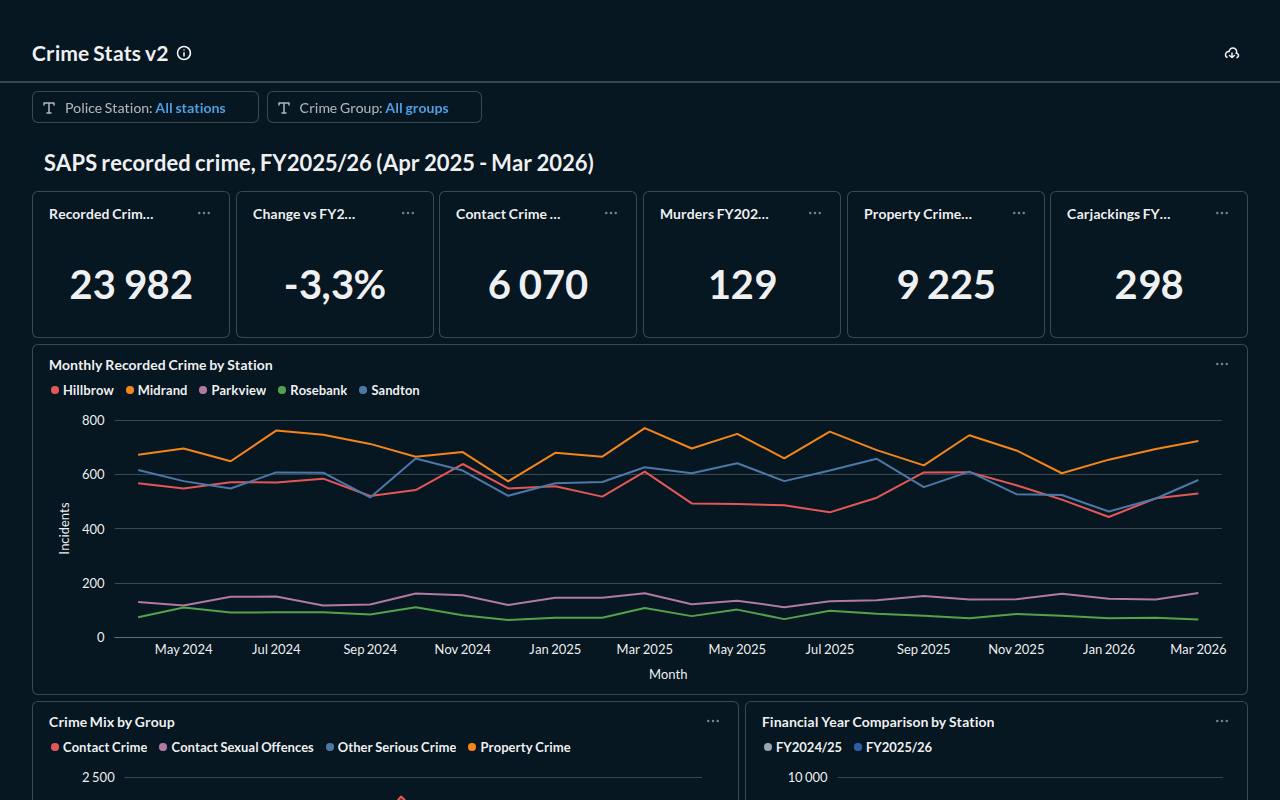Screen dimensions: 1280x800
Task: Click the dashboard info icon beside Crime Stats v2
Action: point(184,54)
